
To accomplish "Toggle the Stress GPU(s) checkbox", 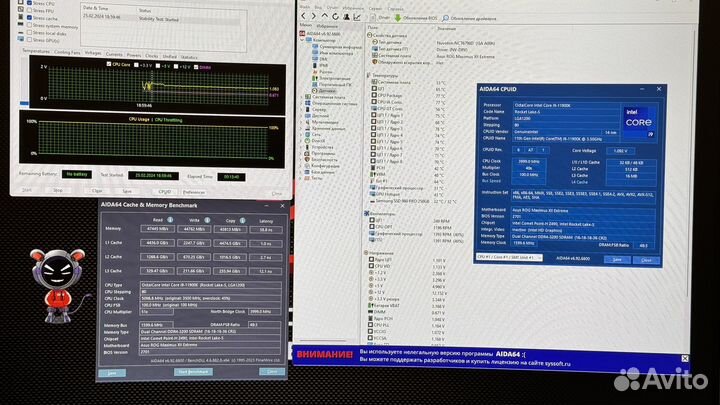I will point(29,40).
